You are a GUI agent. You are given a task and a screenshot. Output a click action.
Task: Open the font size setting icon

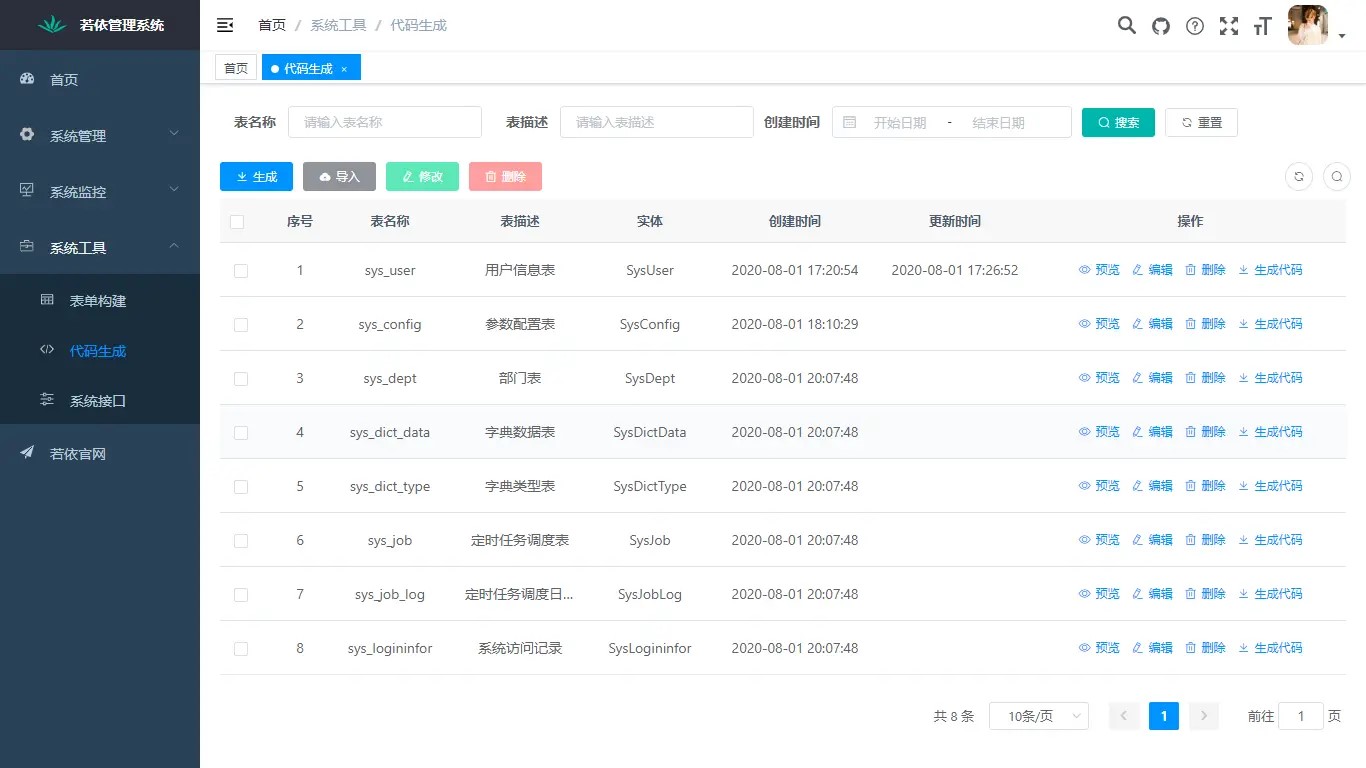(1262, 26)
